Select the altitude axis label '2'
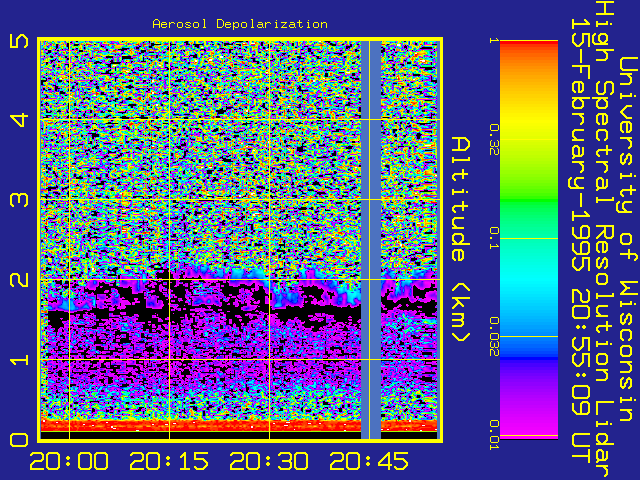This screenshot has height=480, width=640. 19,280
